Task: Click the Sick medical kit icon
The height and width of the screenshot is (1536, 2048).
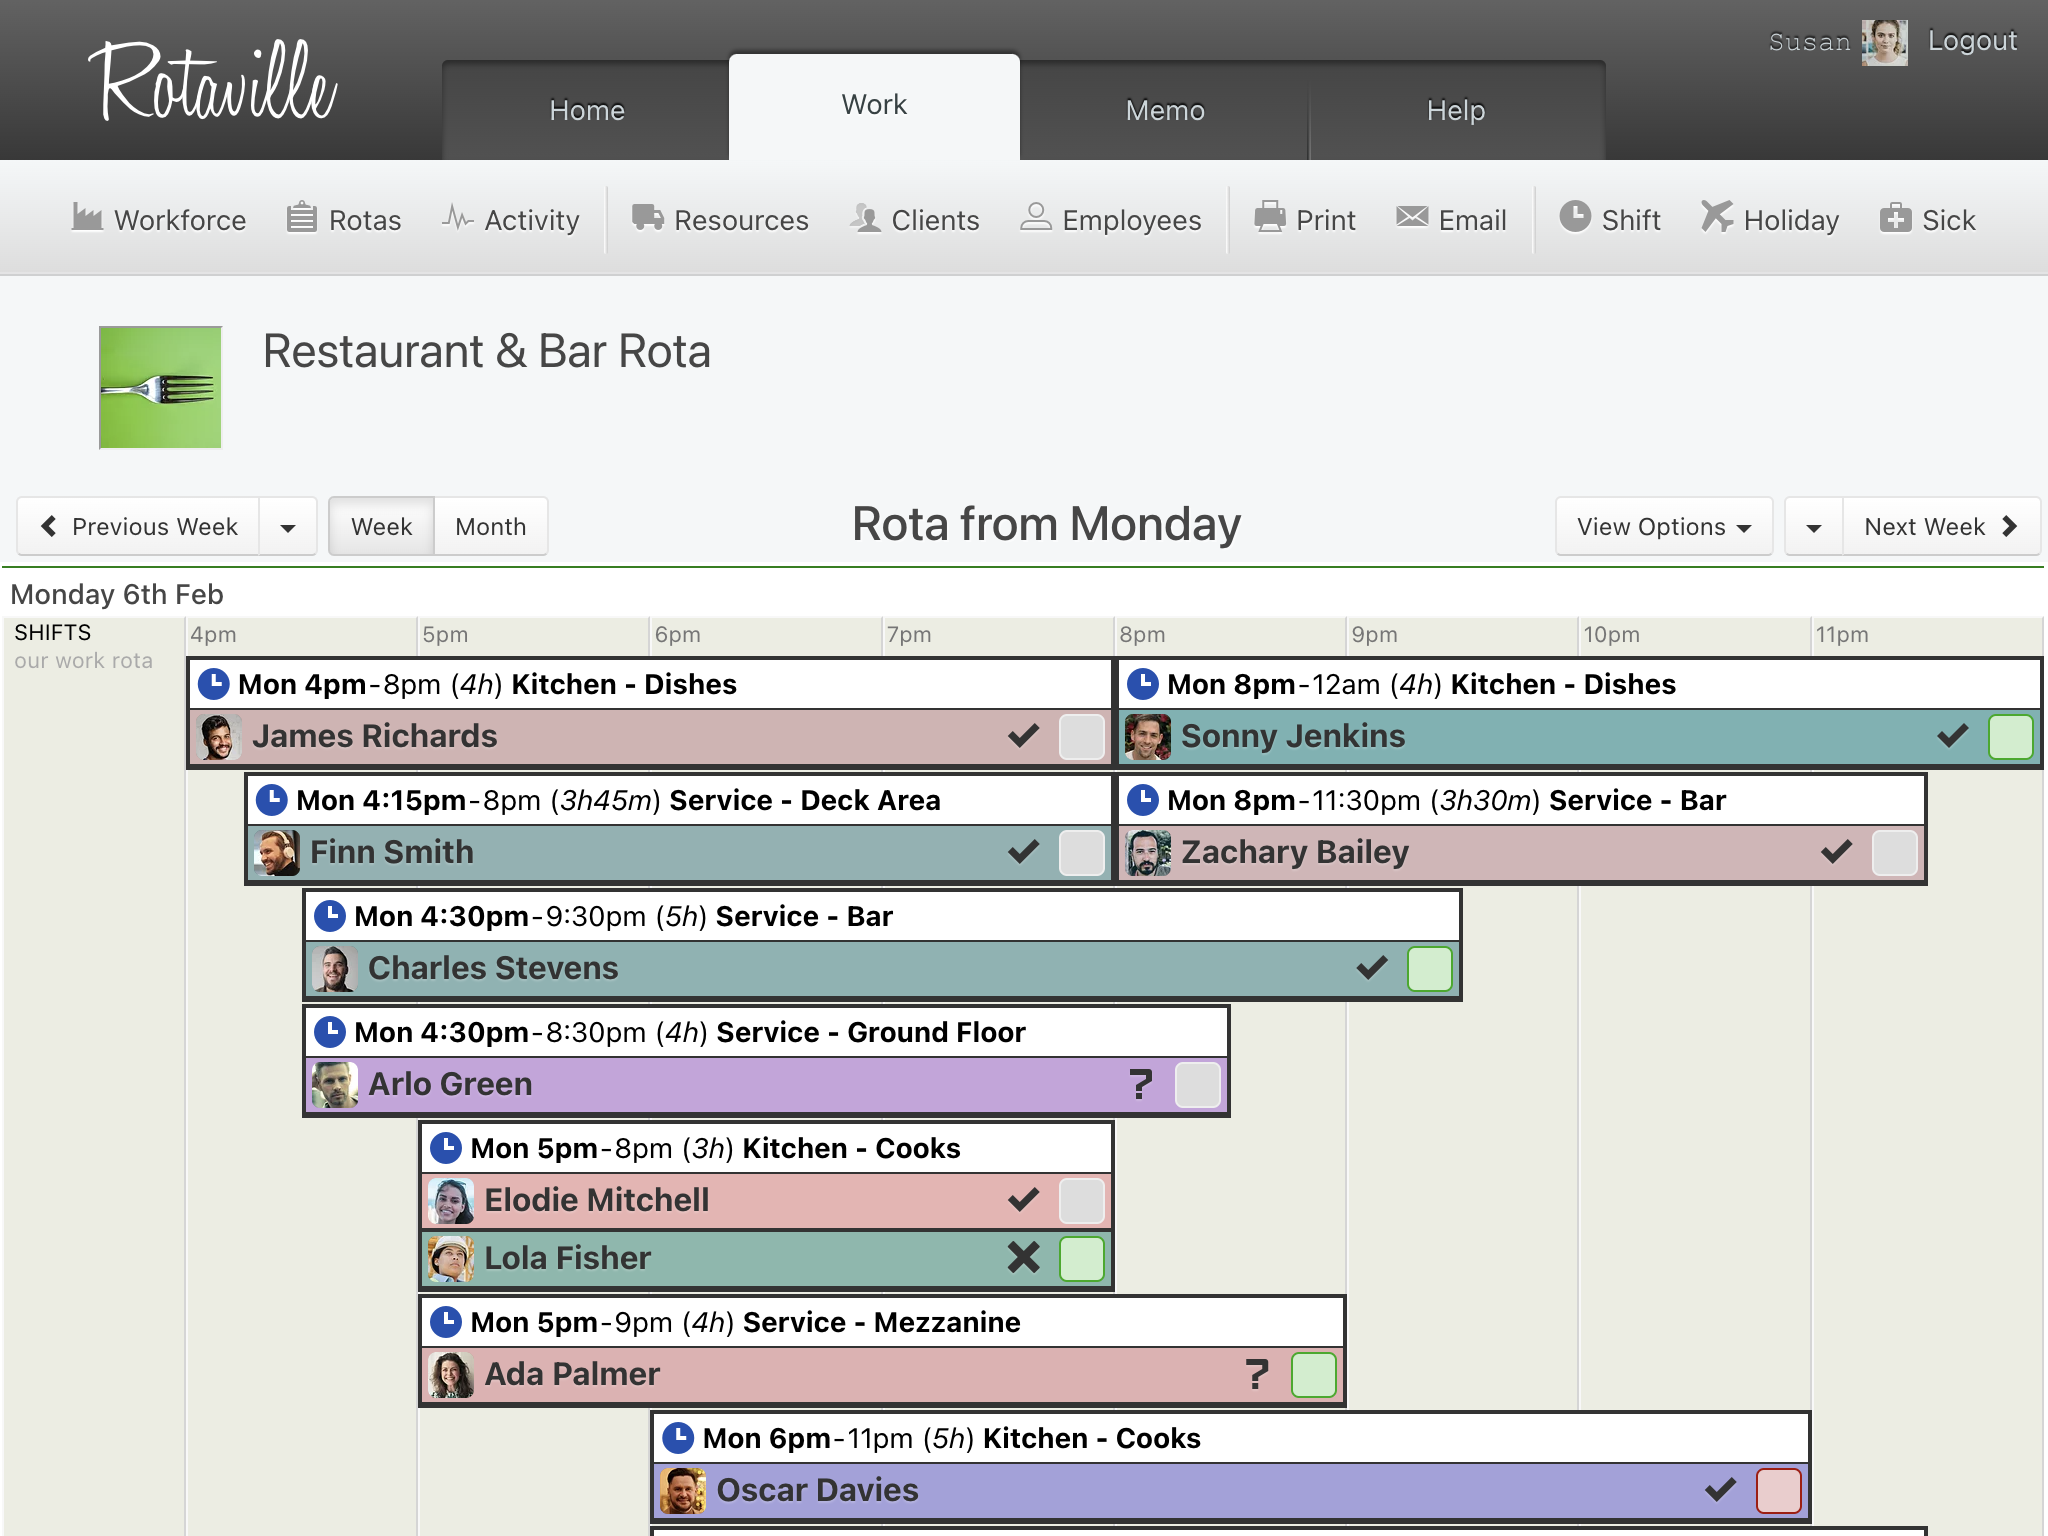Action: 1895,217
